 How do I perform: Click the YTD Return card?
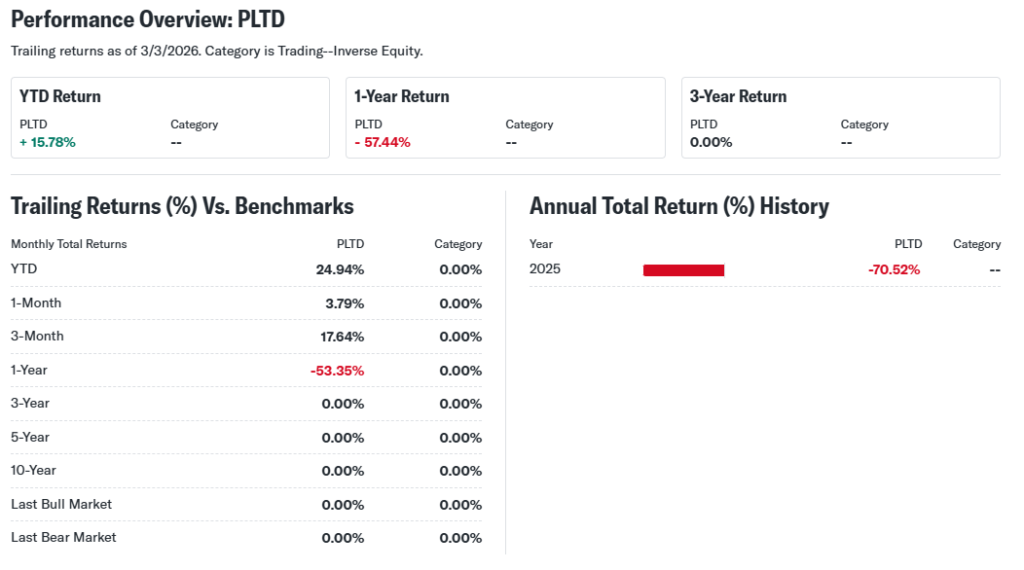point(170,118)
